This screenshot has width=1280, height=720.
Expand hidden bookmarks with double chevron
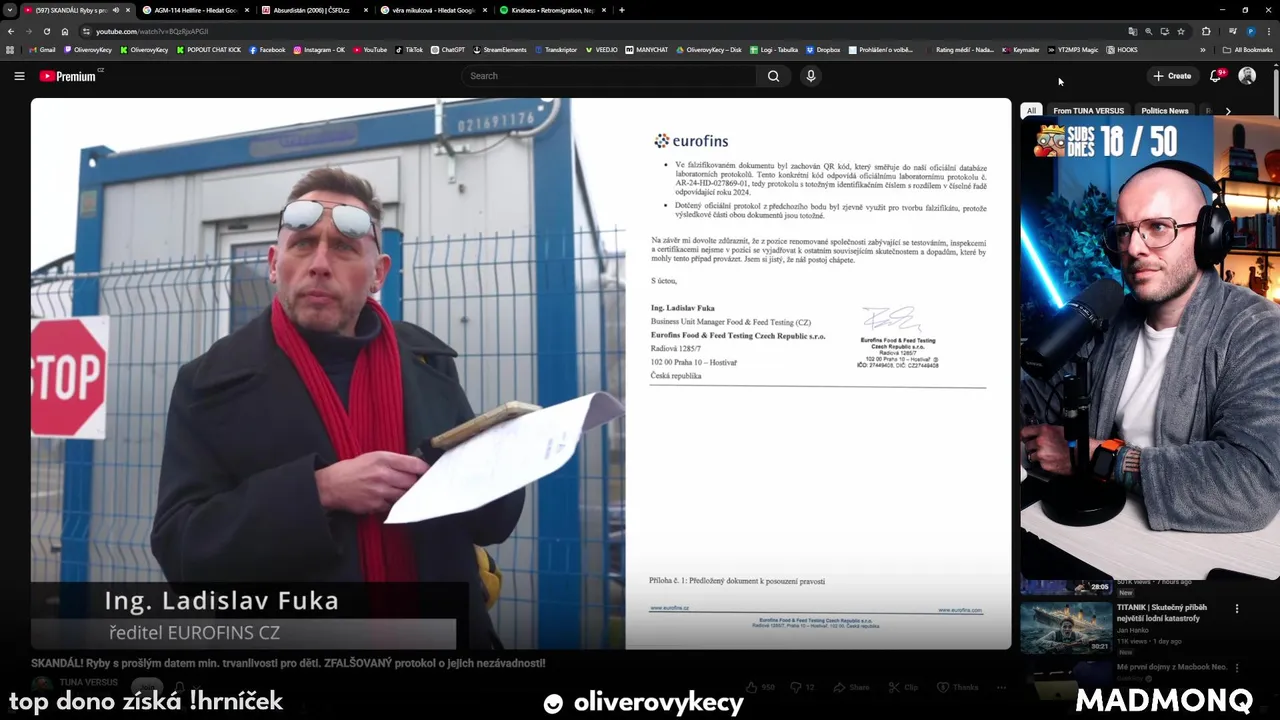click(x=1203, y=50)
